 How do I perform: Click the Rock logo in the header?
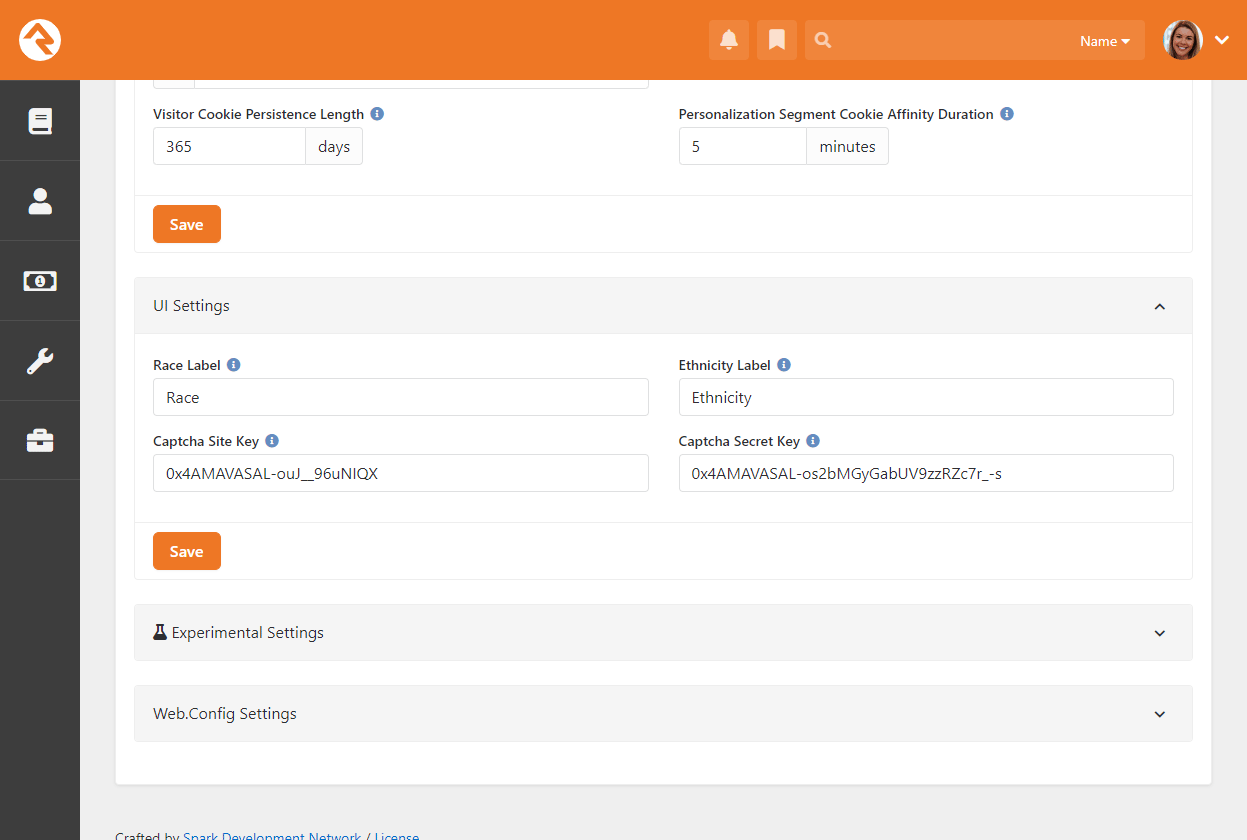coord(40,40)
